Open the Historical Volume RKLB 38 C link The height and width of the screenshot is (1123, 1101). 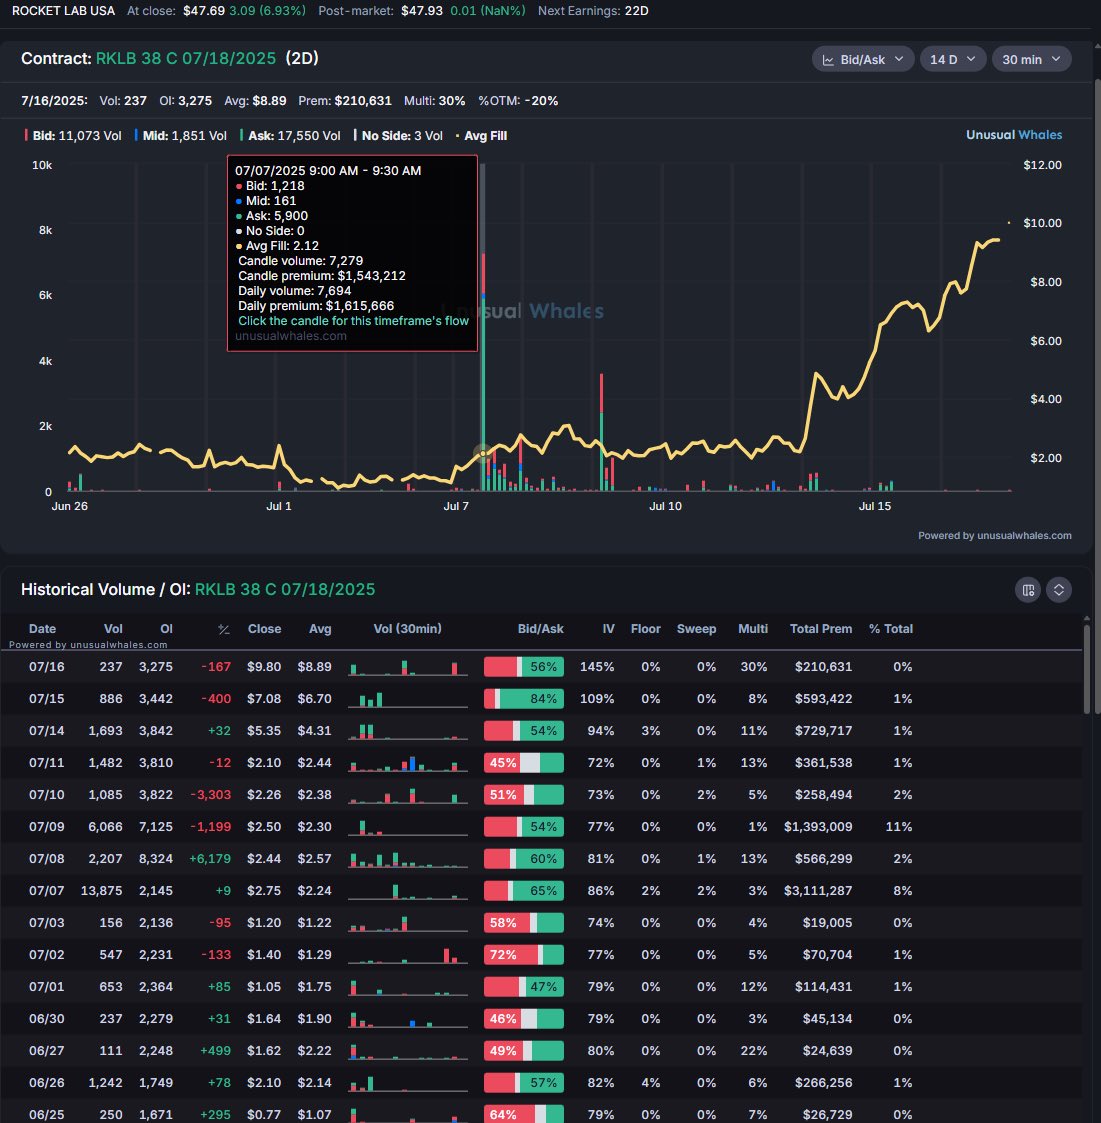click(x=284, y=589)
